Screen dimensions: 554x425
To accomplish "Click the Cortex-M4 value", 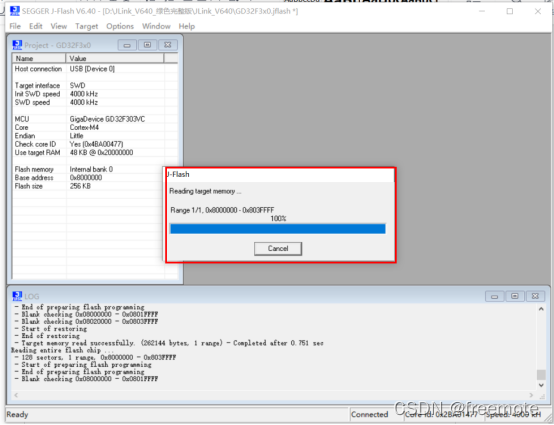I will (x=84, y=128).
